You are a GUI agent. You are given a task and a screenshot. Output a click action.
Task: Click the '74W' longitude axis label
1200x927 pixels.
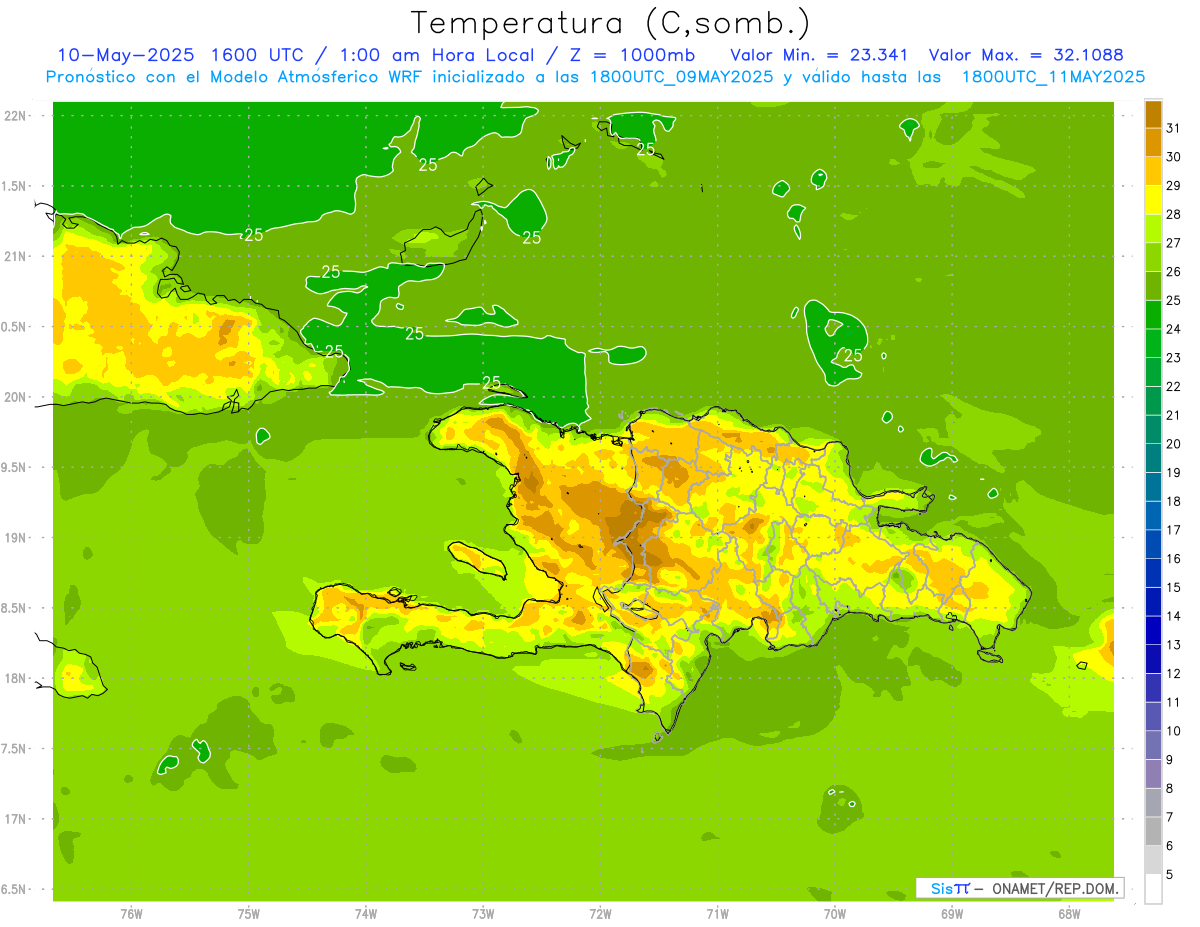(366, 914)
